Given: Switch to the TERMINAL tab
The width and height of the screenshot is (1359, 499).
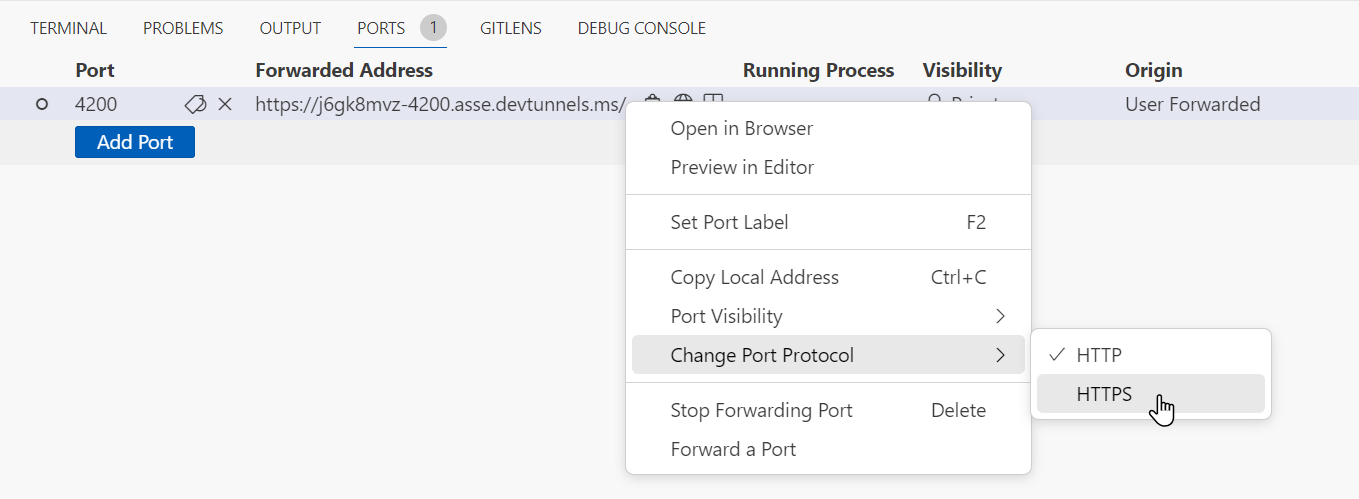Looking at the screenshot, I should 68,28.
